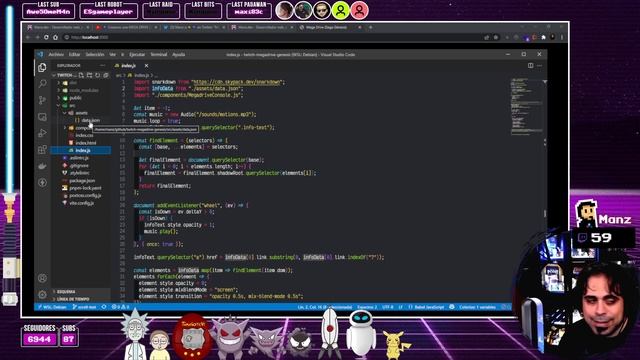
Task: Bookmark the page with the star icon
Action: click(x=496, y=37)
